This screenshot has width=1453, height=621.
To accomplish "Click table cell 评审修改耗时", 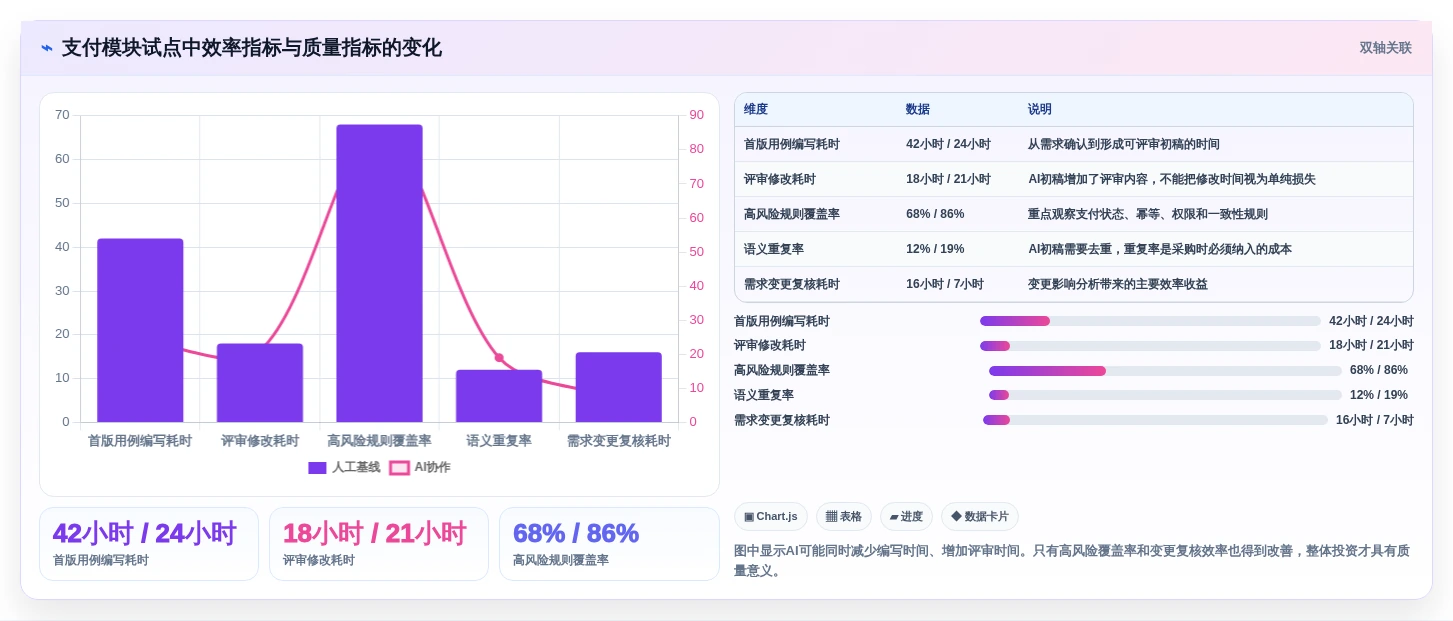I will click(780, 179).
